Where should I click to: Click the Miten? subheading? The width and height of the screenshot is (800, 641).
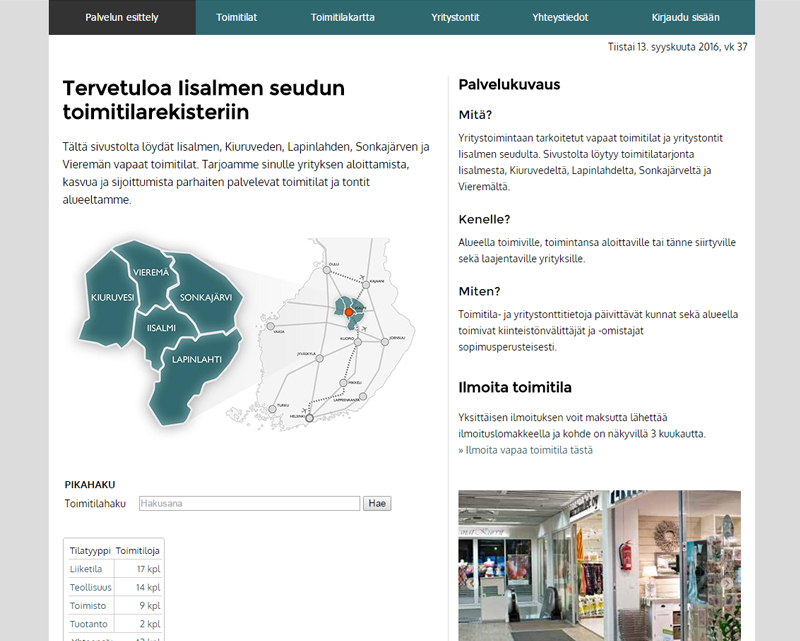click(x=479, y=291)
